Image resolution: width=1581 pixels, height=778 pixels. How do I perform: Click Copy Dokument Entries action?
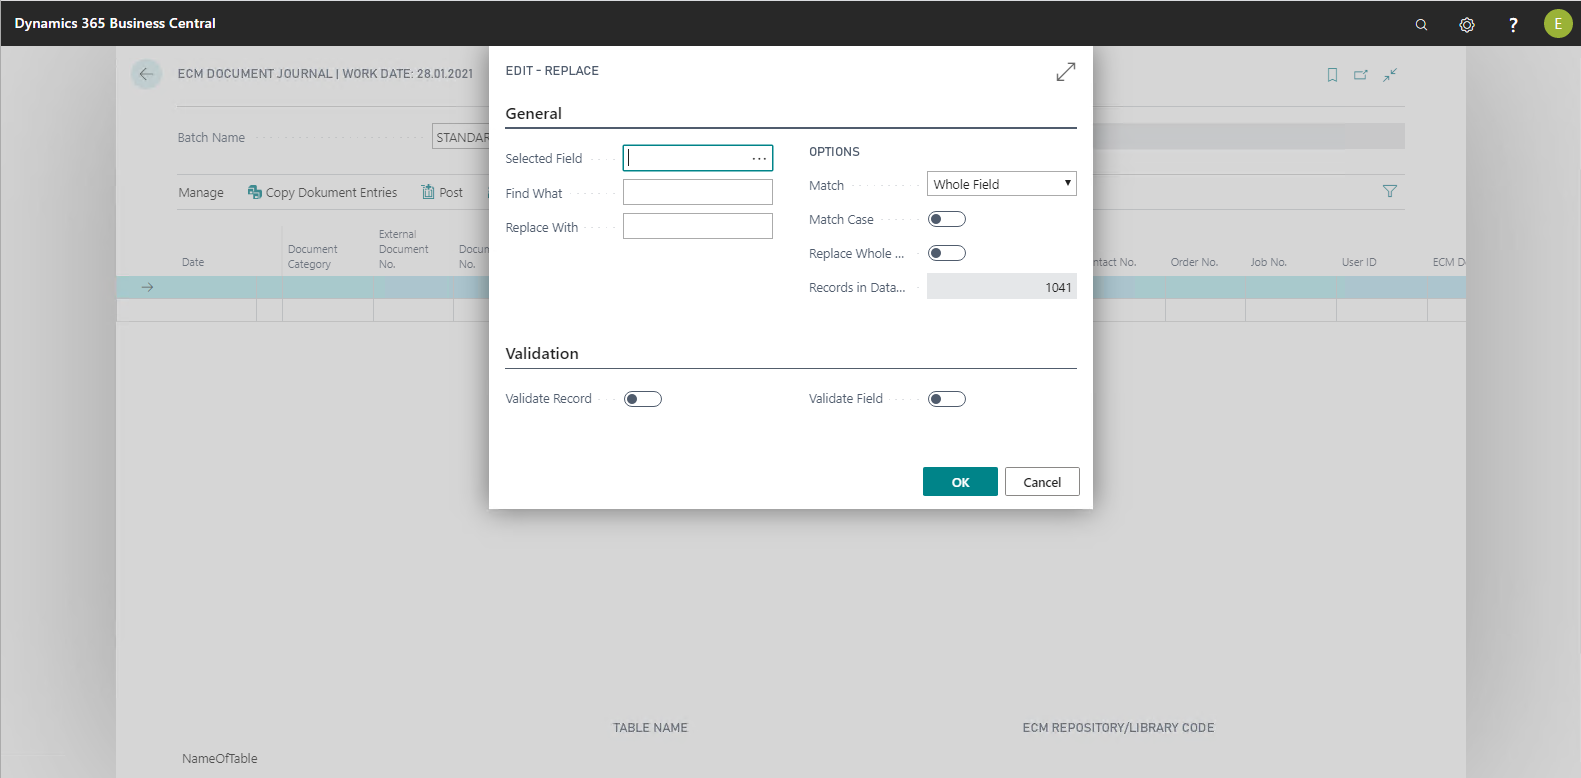(322, 192)
